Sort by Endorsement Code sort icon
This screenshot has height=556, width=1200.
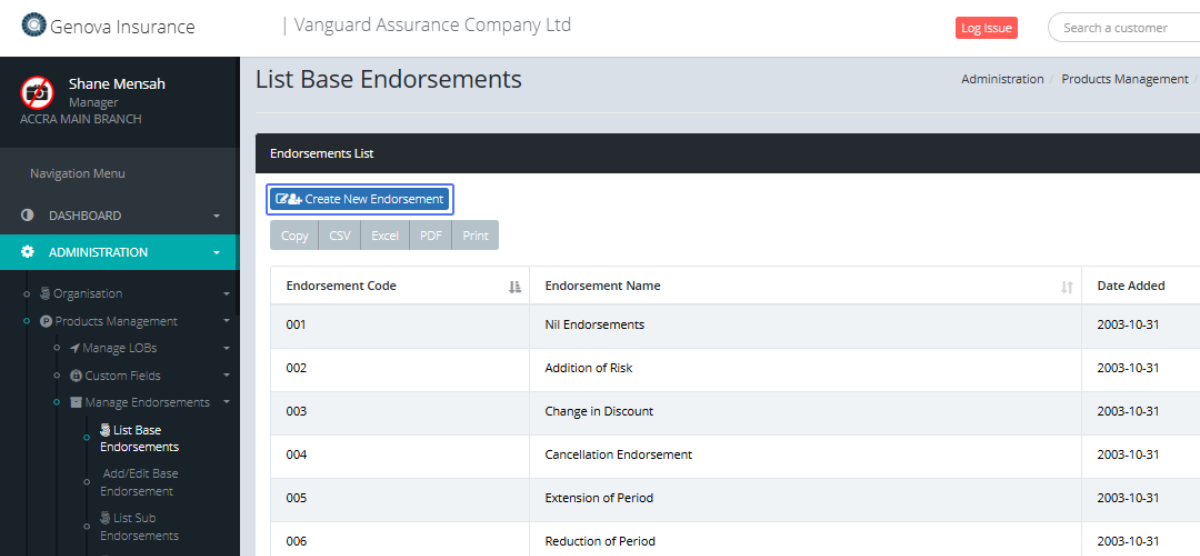click(515, 287)
